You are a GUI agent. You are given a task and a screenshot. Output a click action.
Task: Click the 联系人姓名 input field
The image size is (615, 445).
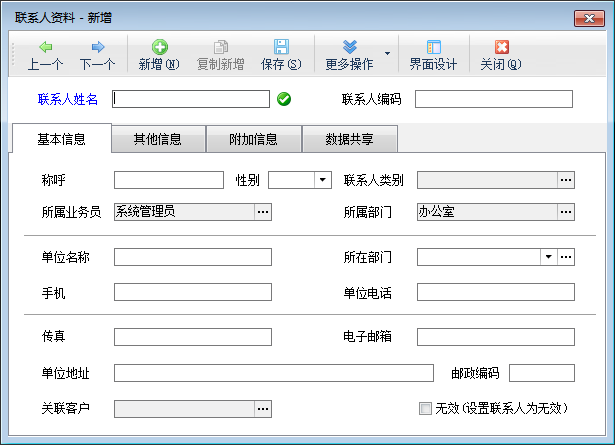coord(191,99)
